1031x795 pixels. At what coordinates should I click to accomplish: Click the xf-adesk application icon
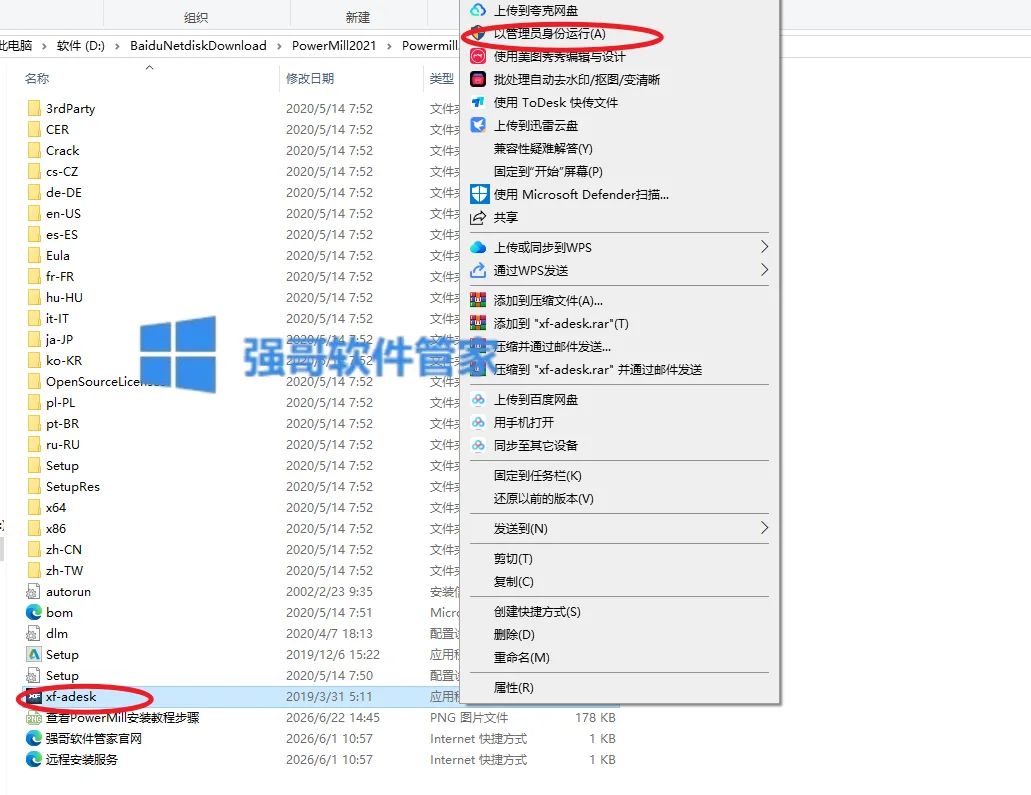pyautogui.click(x=34, y=697)
